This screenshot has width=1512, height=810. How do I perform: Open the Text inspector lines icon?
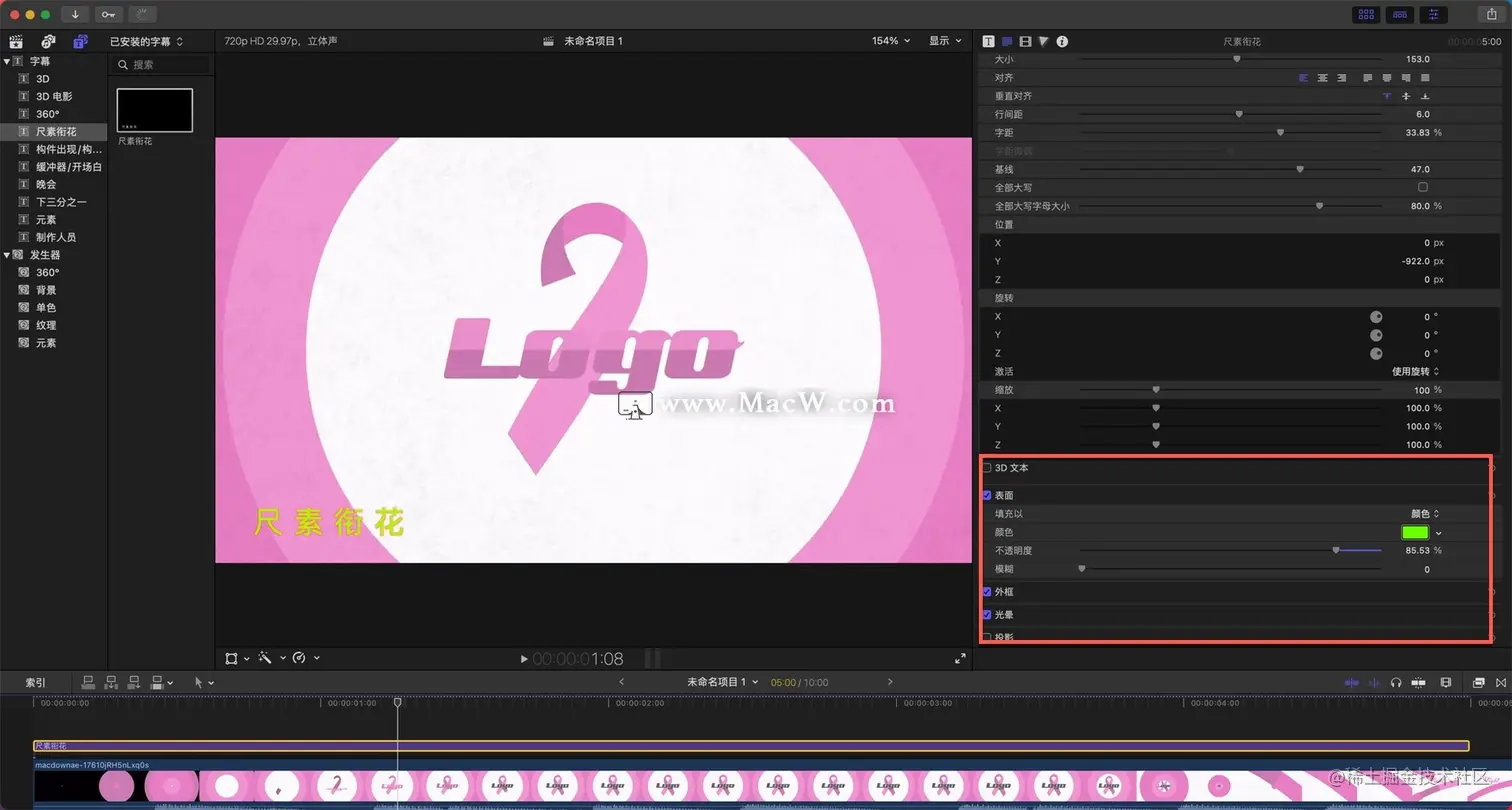1007,41
